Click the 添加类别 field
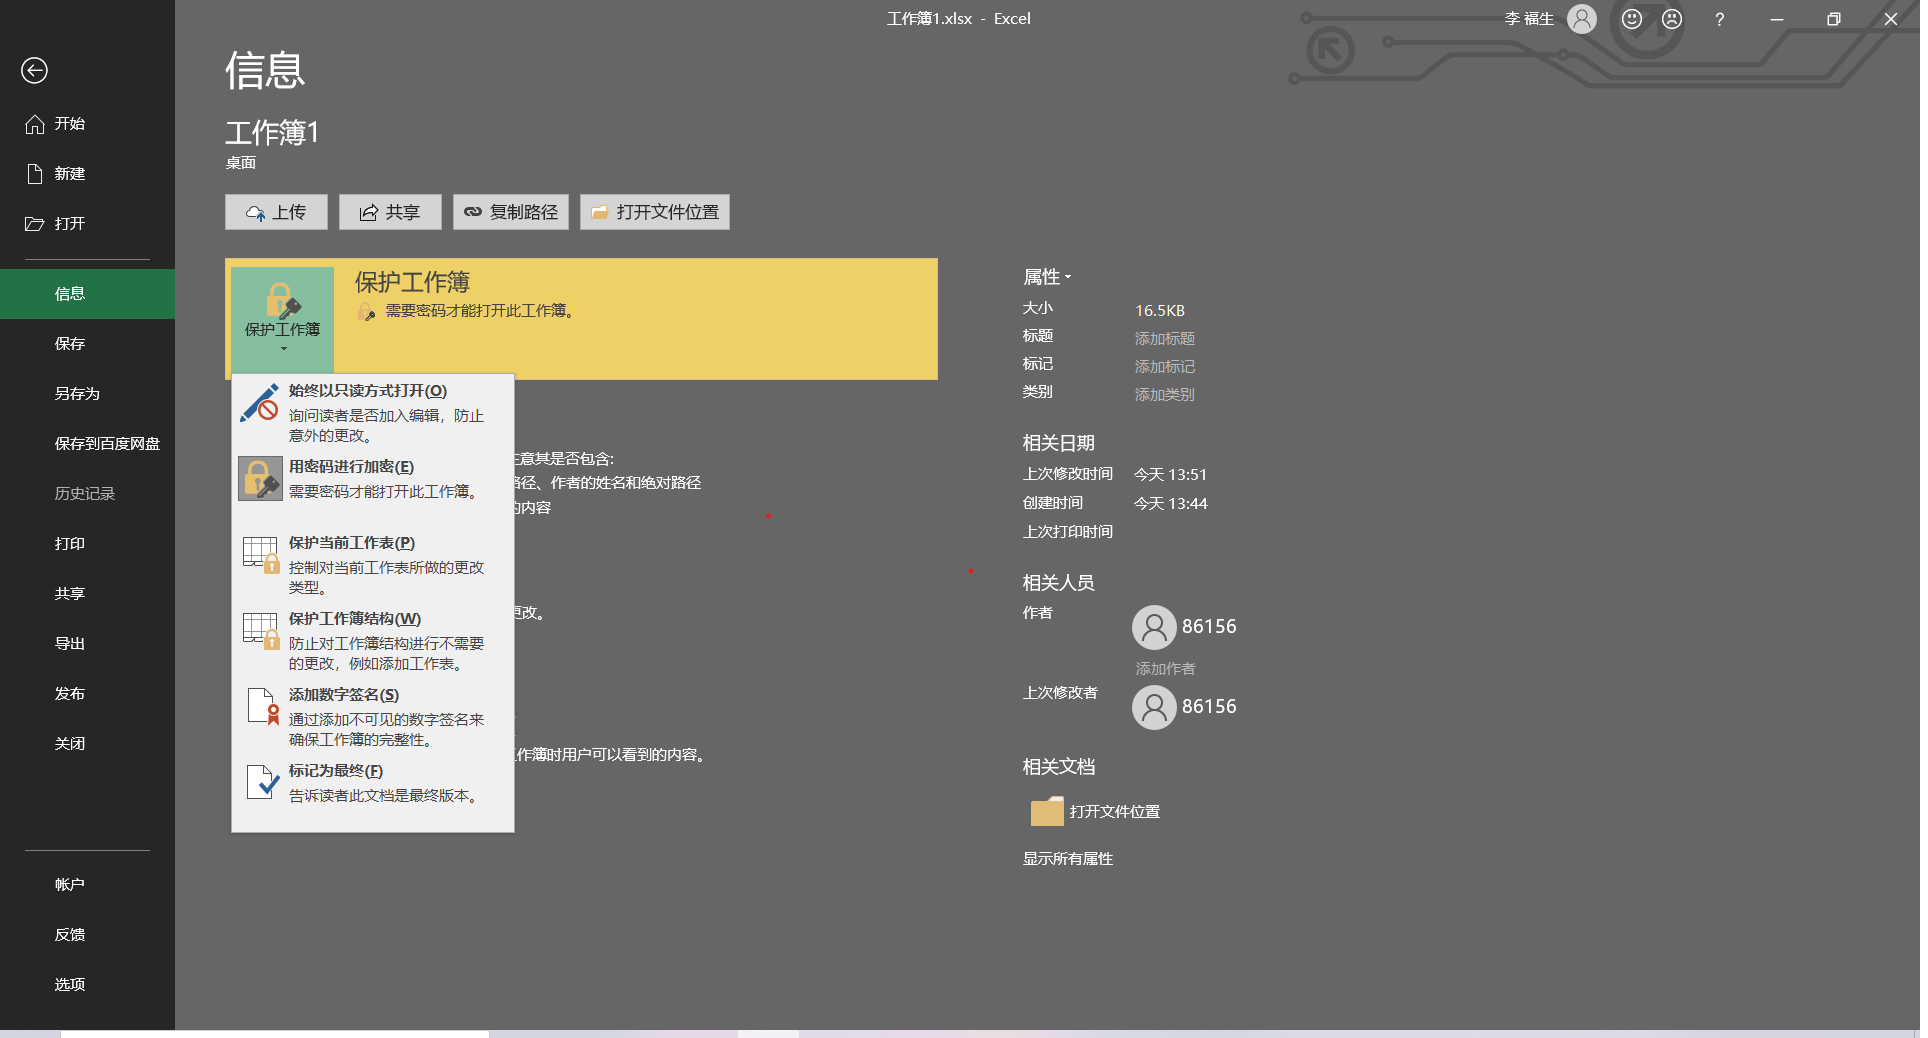 point(1165,395)
